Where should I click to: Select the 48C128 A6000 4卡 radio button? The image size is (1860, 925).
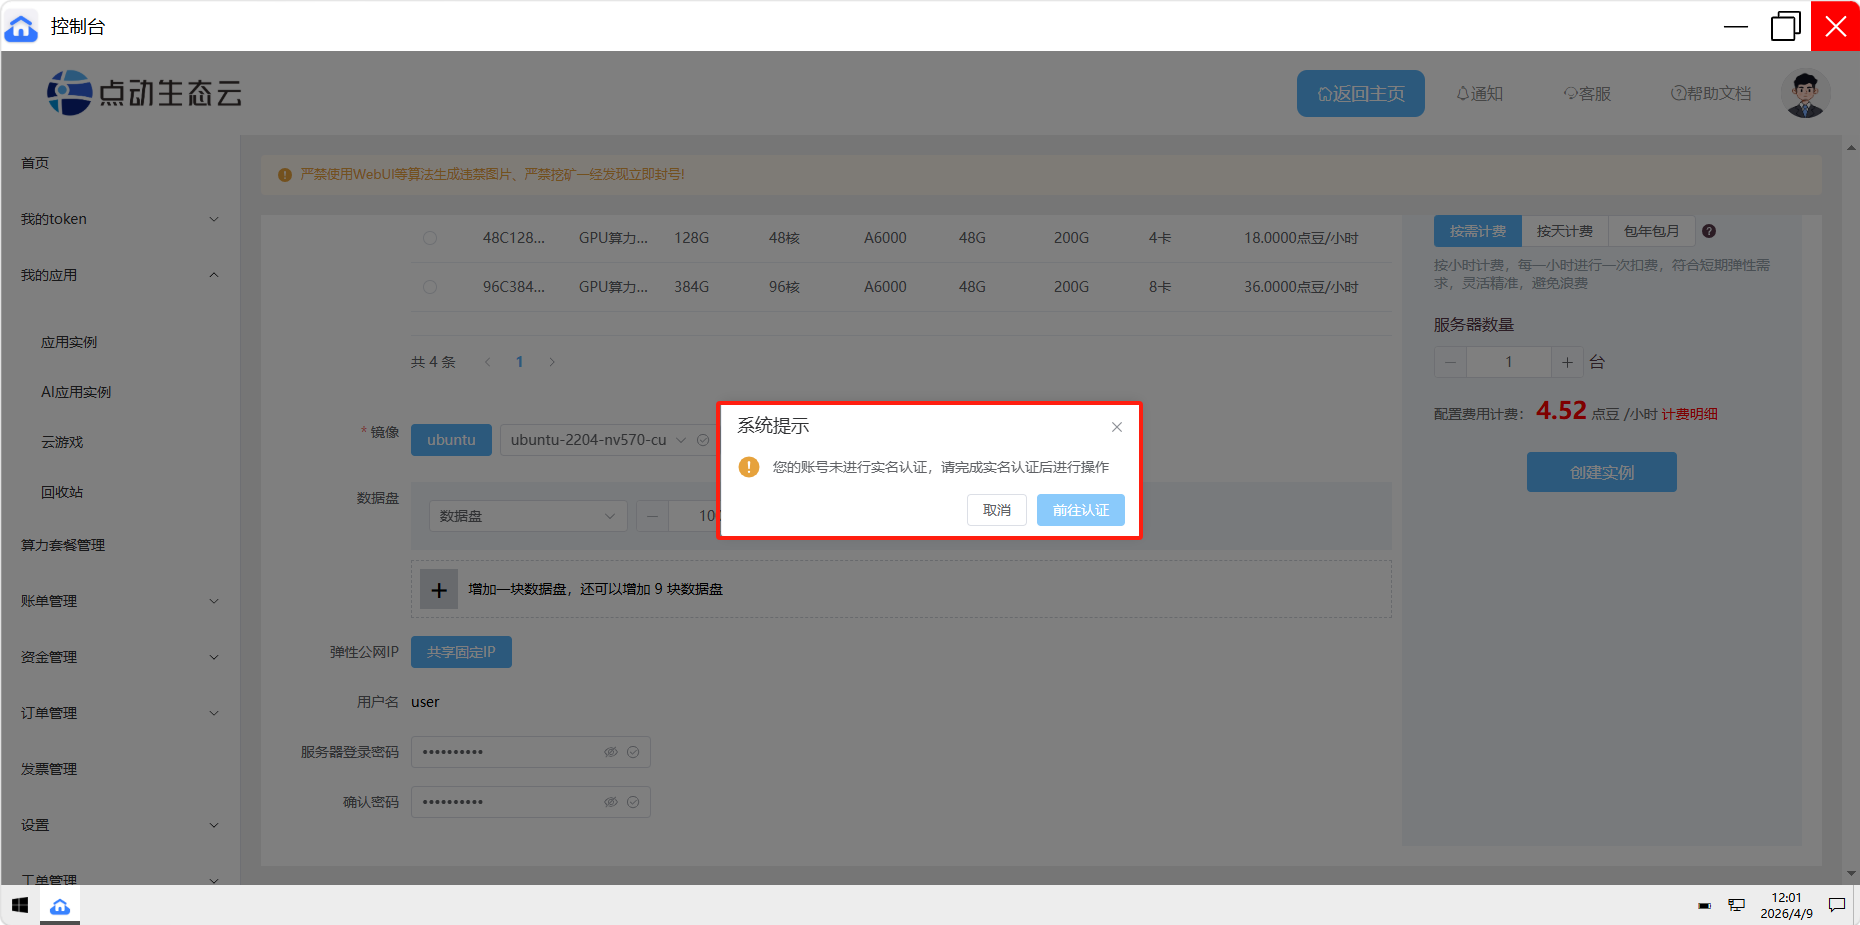pos(430,238)
